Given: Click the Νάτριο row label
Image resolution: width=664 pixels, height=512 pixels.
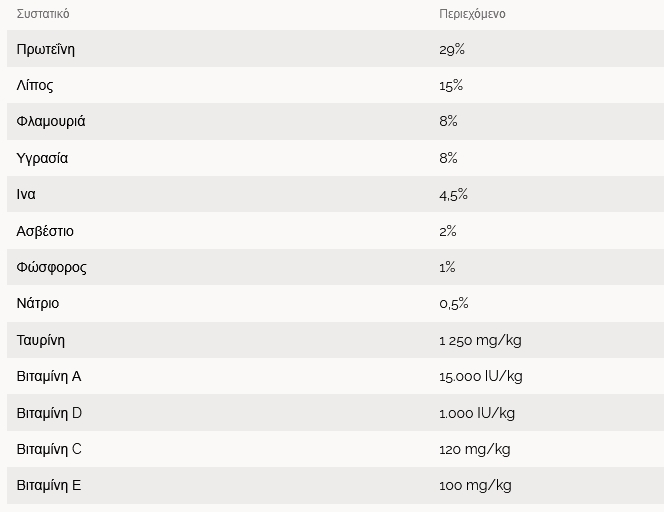Looking at the screenshot, I should [x=38, y=303].
